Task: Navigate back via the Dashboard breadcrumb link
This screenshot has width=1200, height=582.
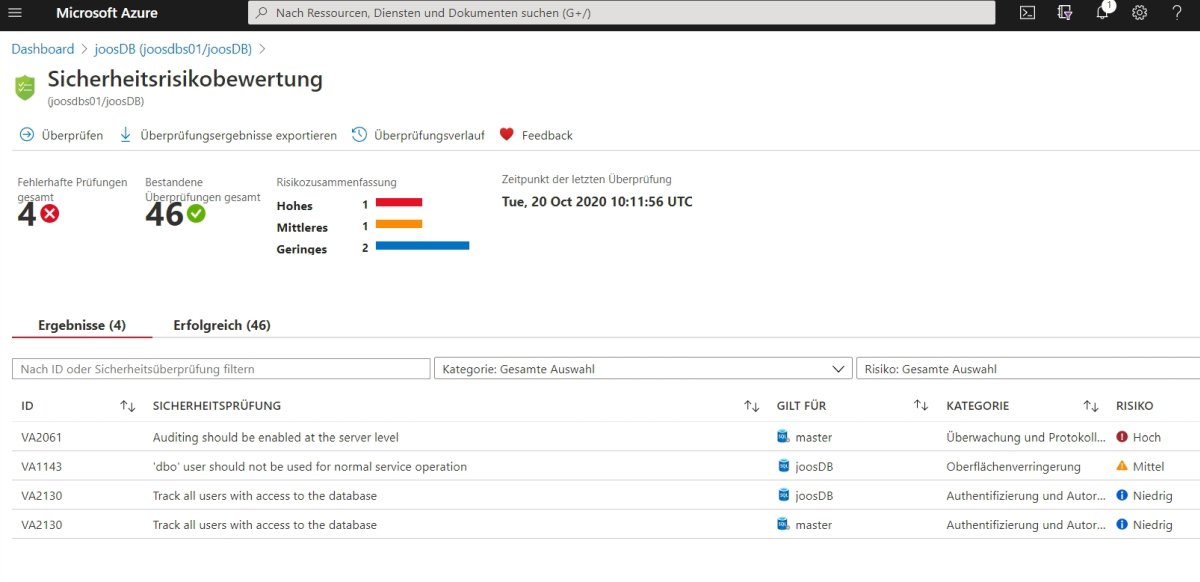Action: 42,47
